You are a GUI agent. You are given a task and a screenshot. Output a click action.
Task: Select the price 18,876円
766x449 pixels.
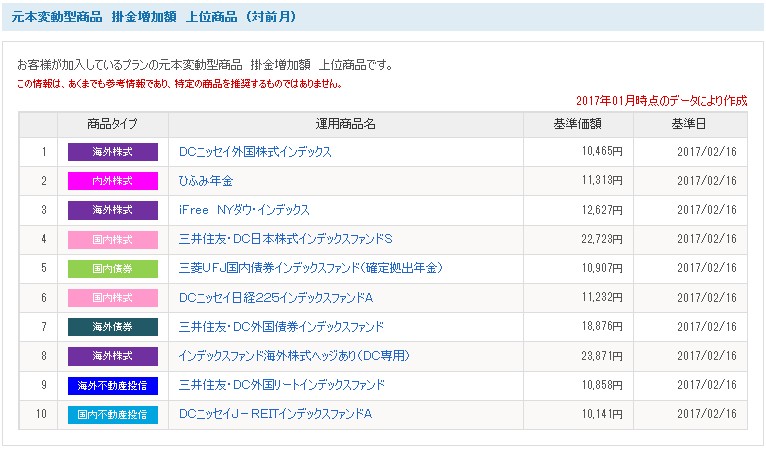pos(602,326)
